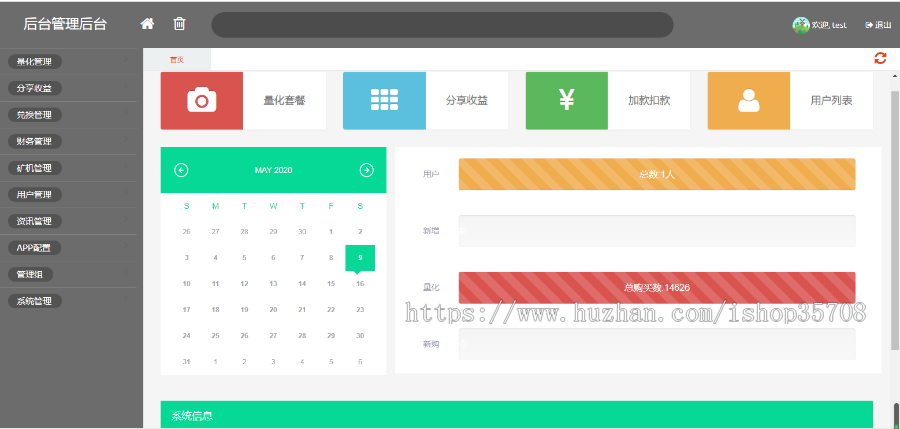The height and width of the screenshot is (429, 900).
Task: Select day 25 in the calendar
Action: tap(215, 335)
